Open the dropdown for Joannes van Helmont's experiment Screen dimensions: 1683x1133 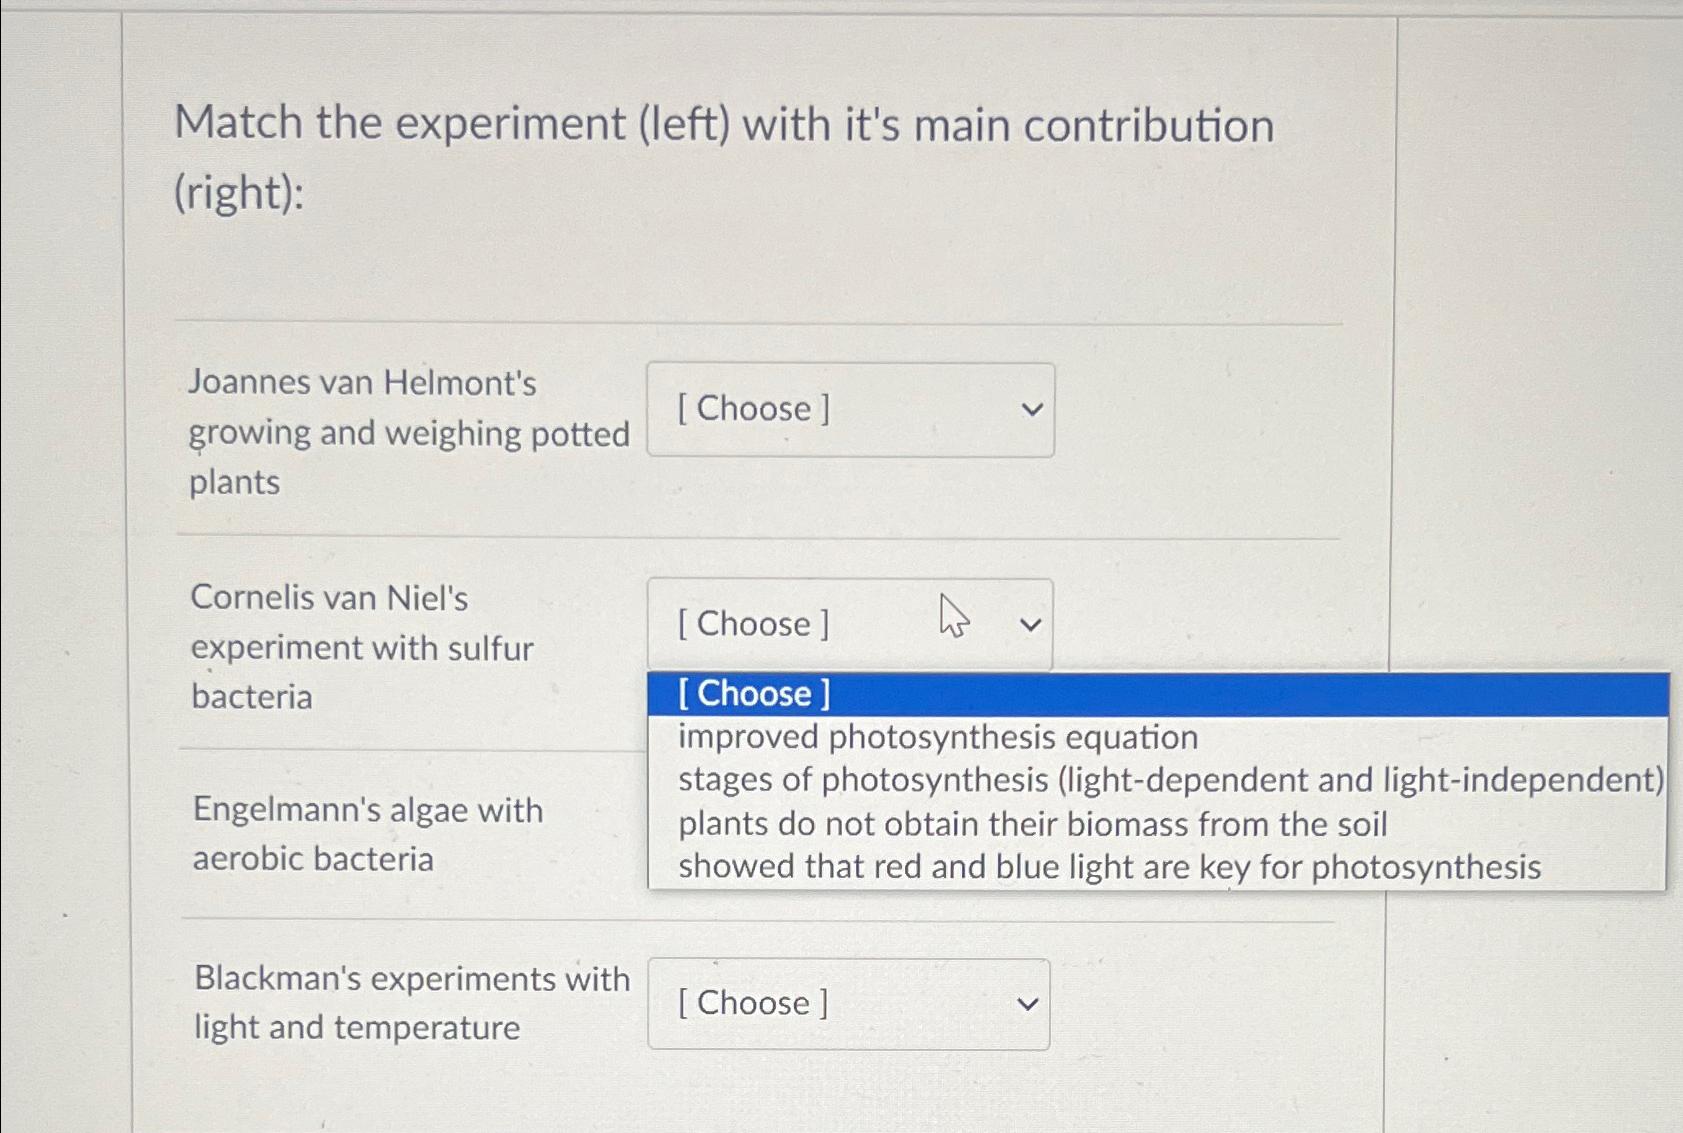(849, 410)
